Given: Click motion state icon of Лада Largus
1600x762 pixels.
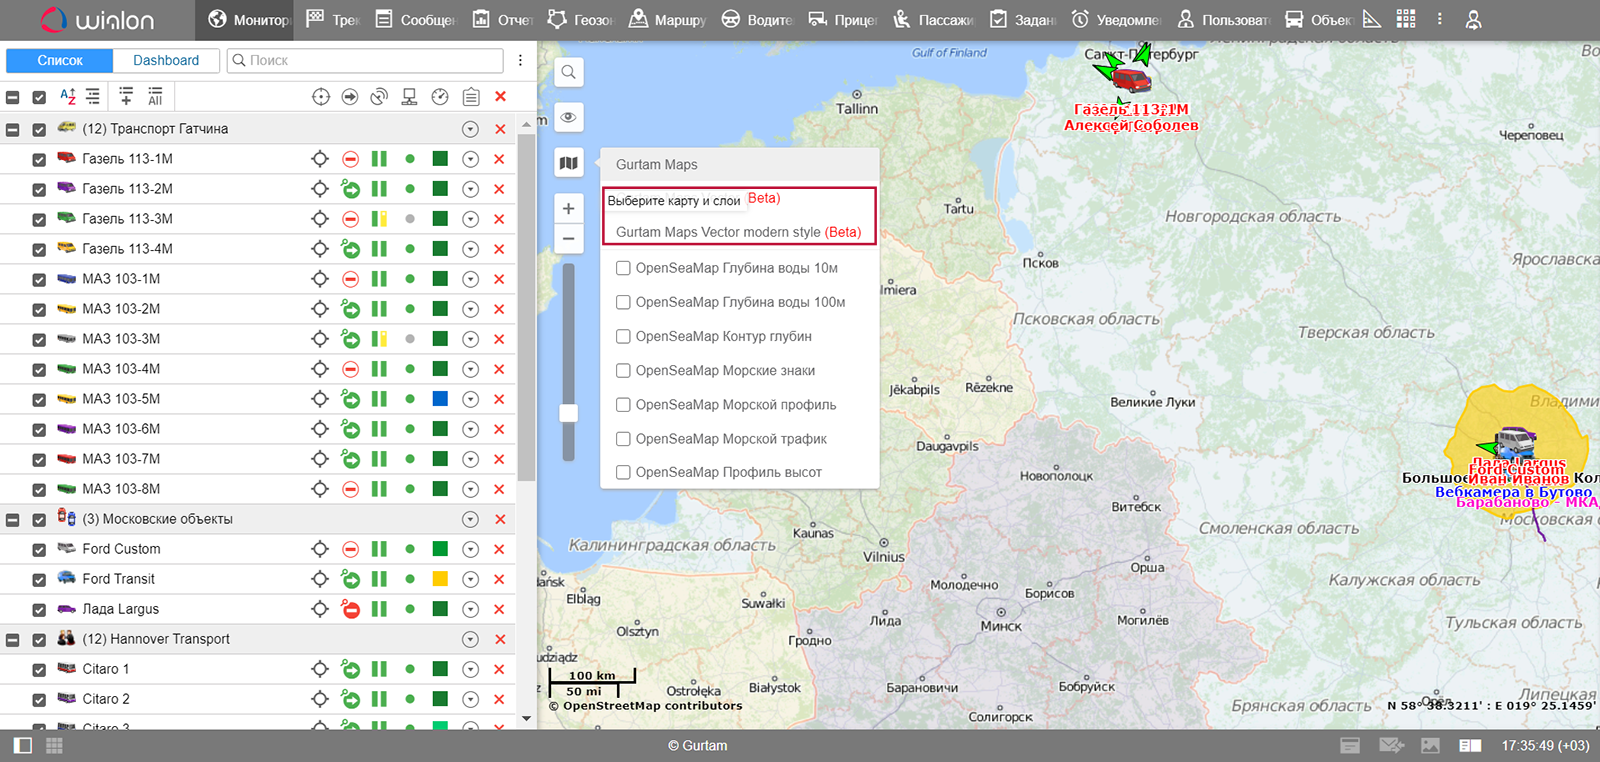Looking at the screenshot, I should pyautogui.click(x=350, y=609).
